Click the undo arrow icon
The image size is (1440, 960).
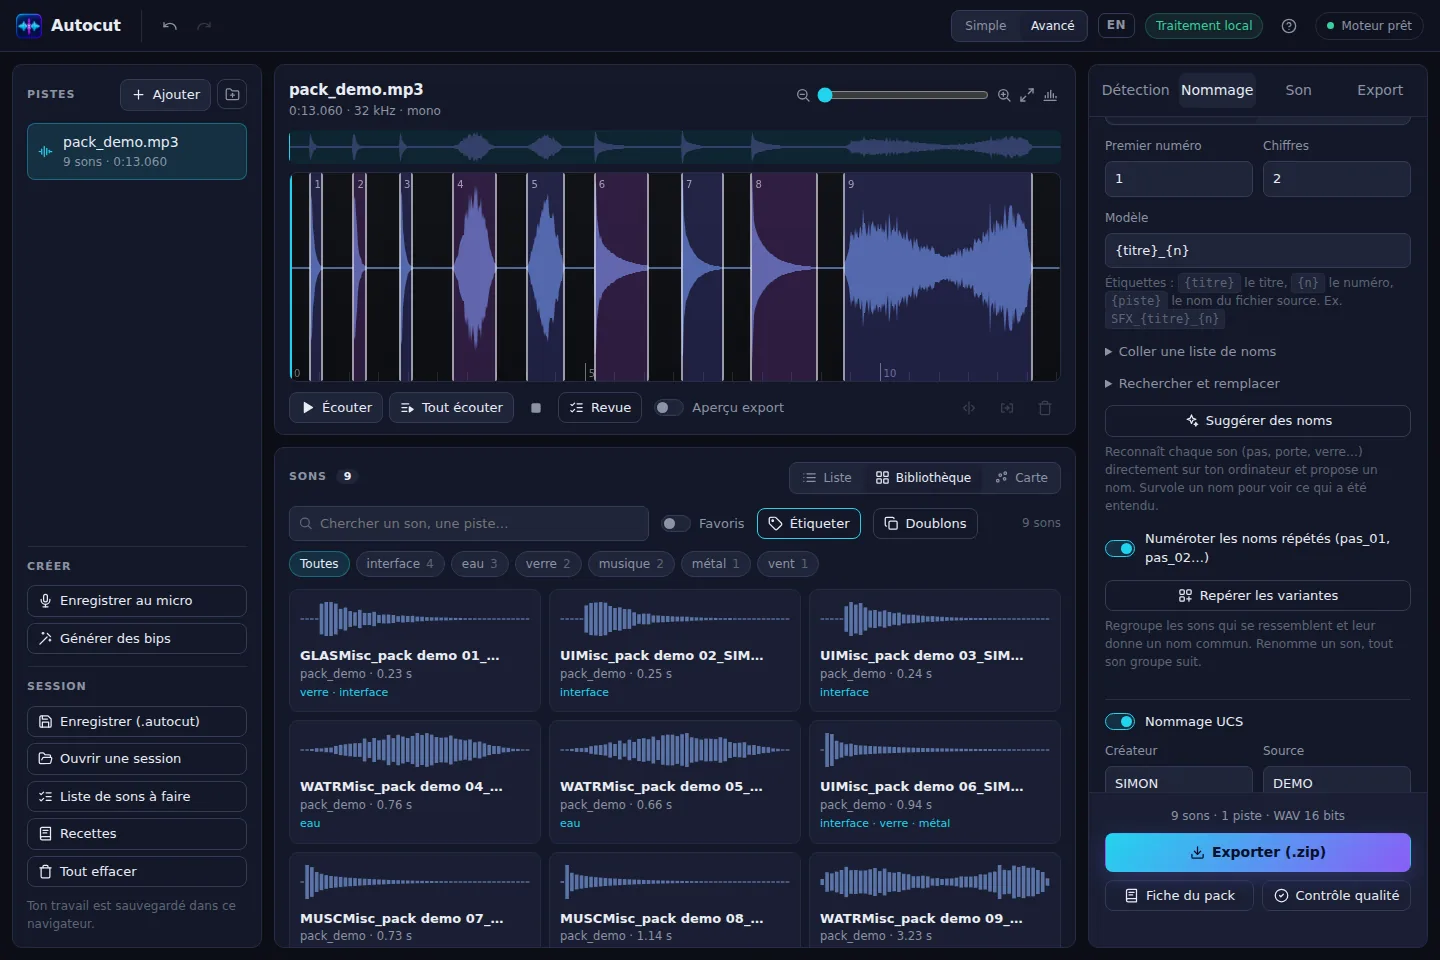(x=169, y=26)
